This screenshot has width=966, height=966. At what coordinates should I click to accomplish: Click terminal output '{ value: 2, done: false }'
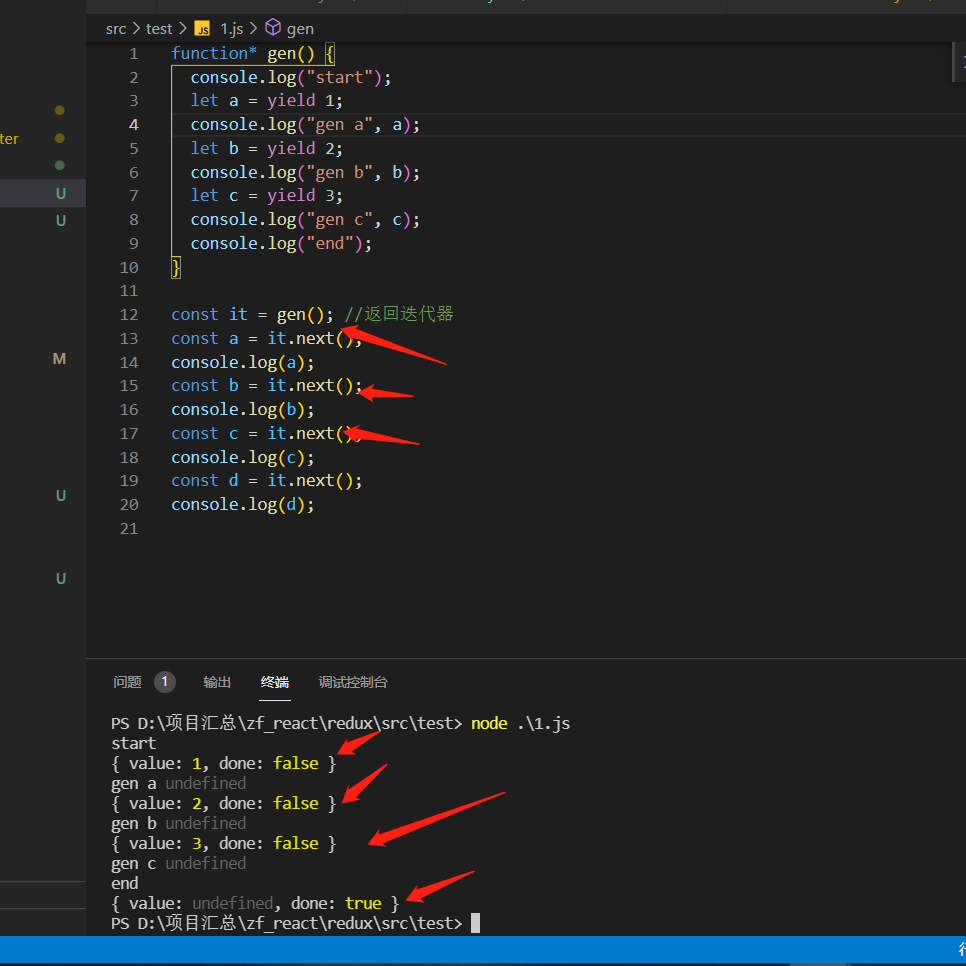click(224, 804)
